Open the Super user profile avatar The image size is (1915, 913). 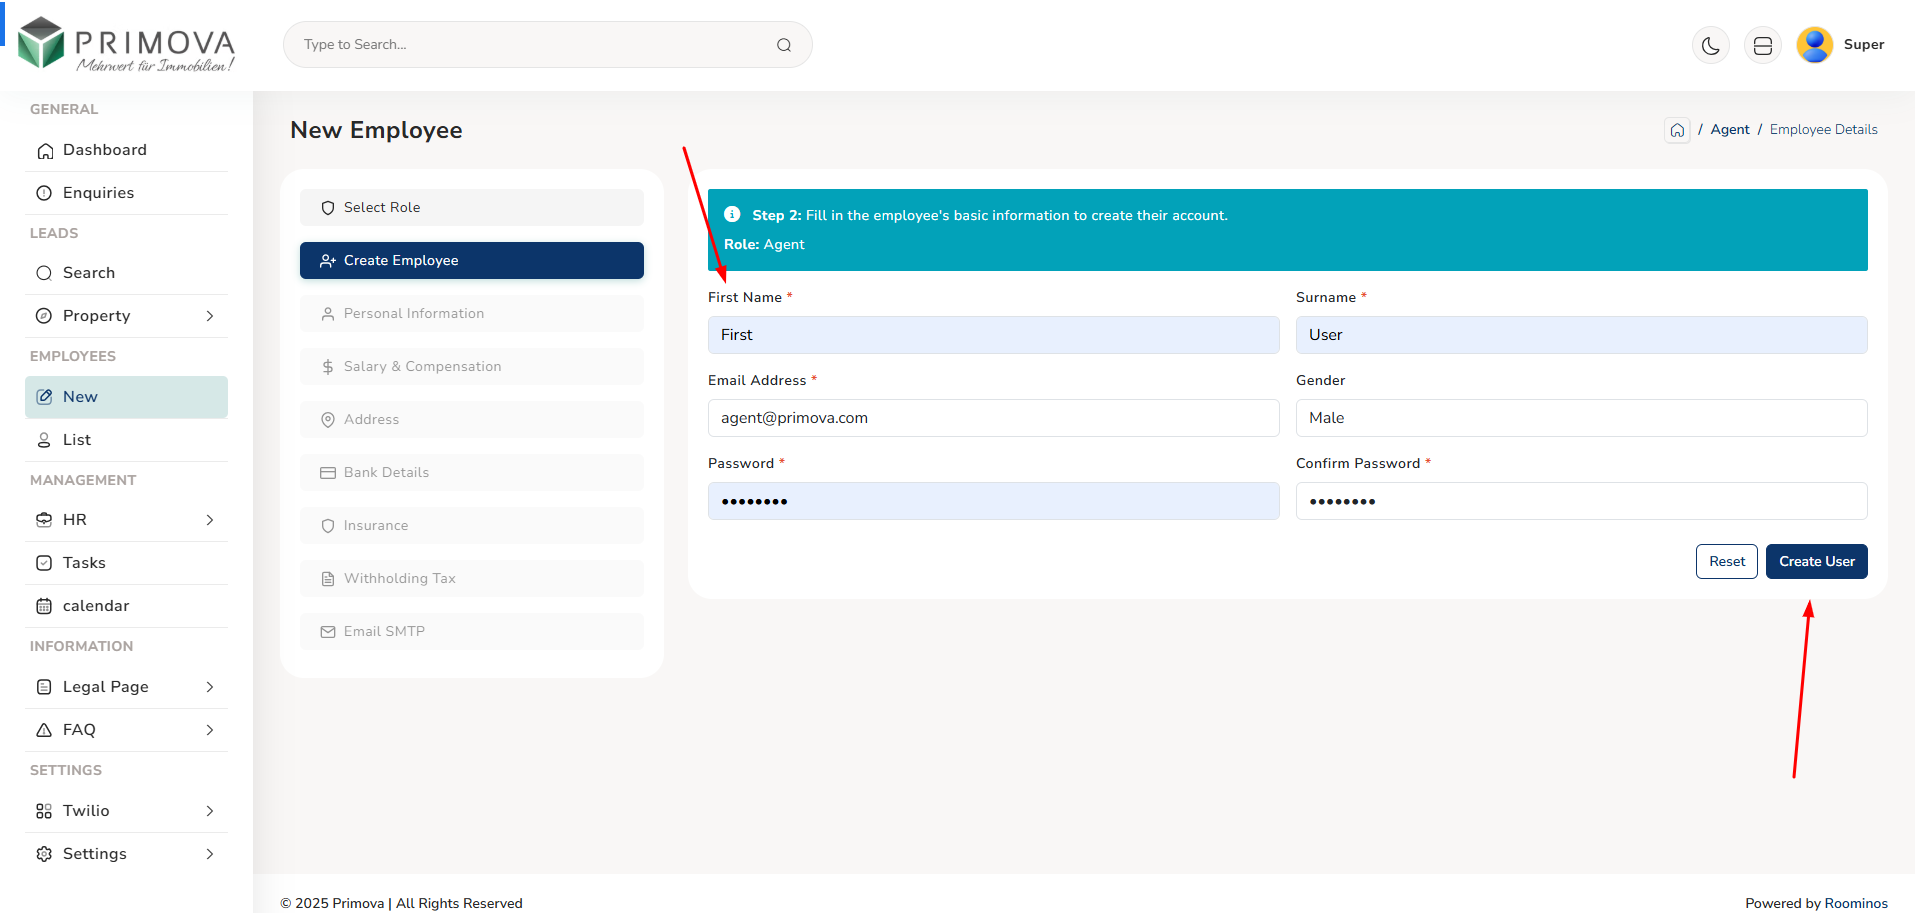1814,45
